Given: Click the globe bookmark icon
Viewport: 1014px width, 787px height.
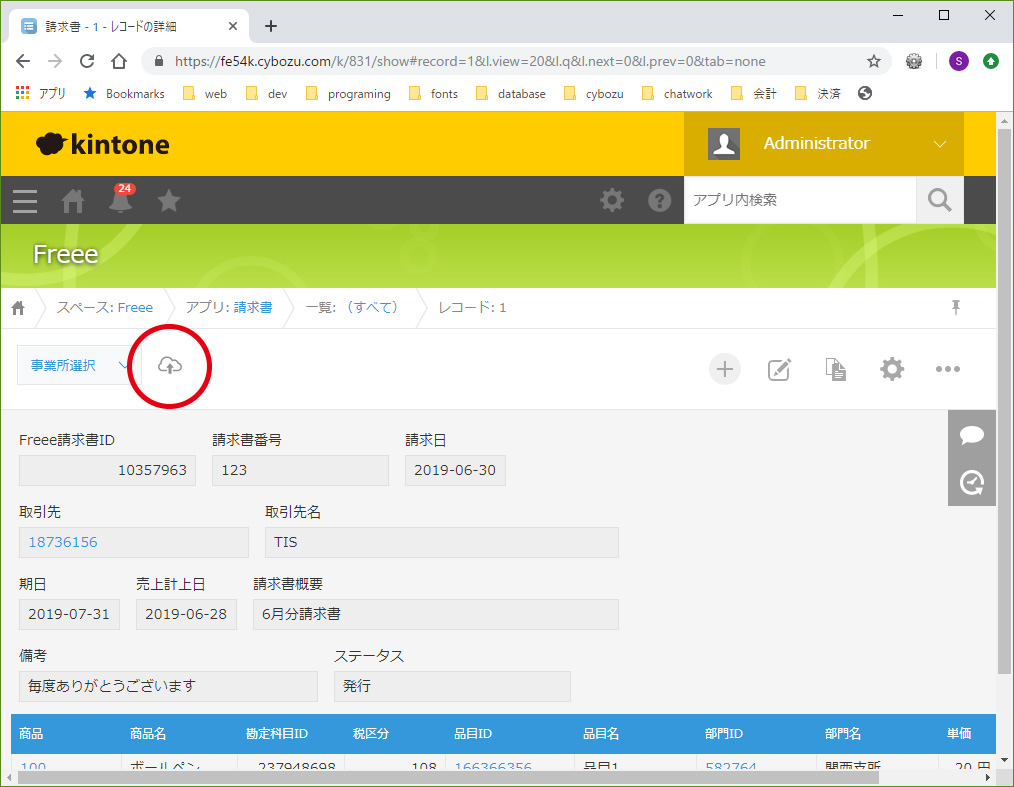Looking at the screenshot, I should [865, 94].
